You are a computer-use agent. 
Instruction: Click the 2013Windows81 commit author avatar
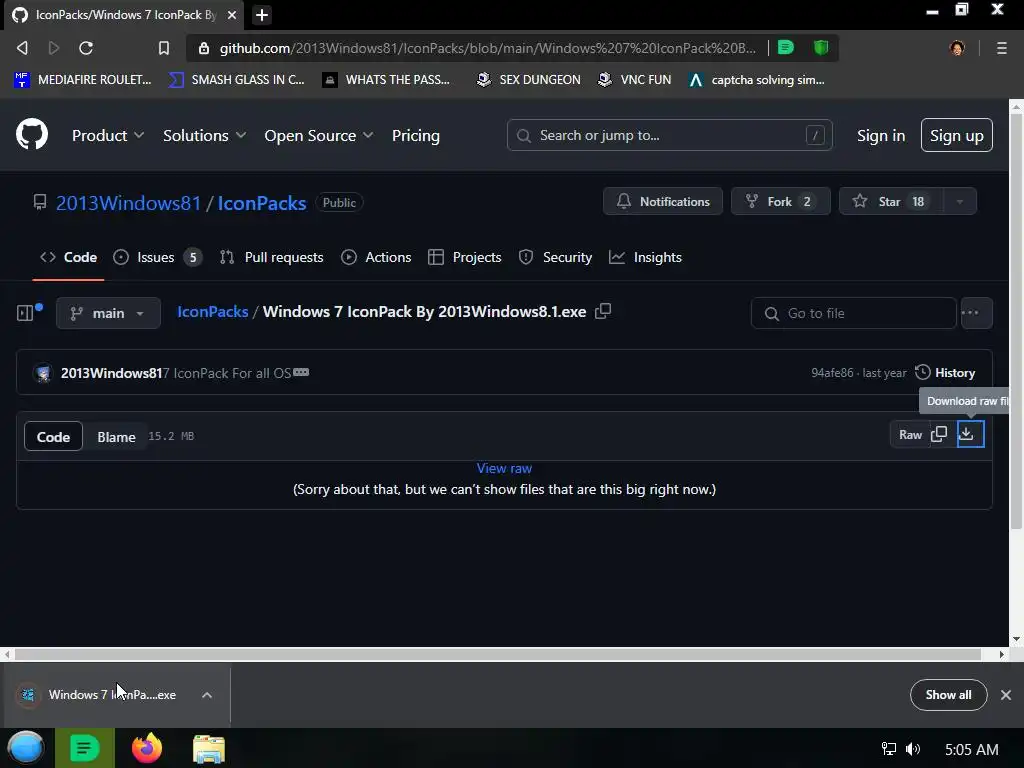pyautogui.click(x=43, y=373)
